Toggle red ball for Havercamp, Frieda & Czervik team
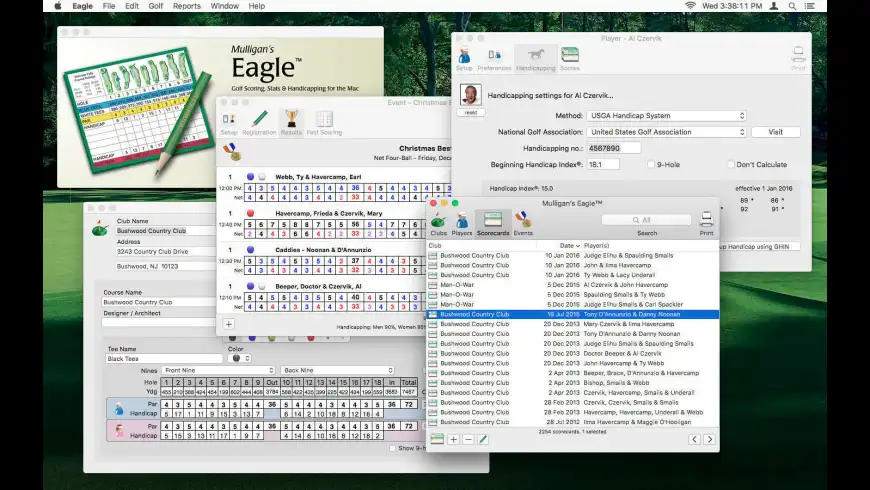This screenshot has height=490, width=870. pos(250,213)
